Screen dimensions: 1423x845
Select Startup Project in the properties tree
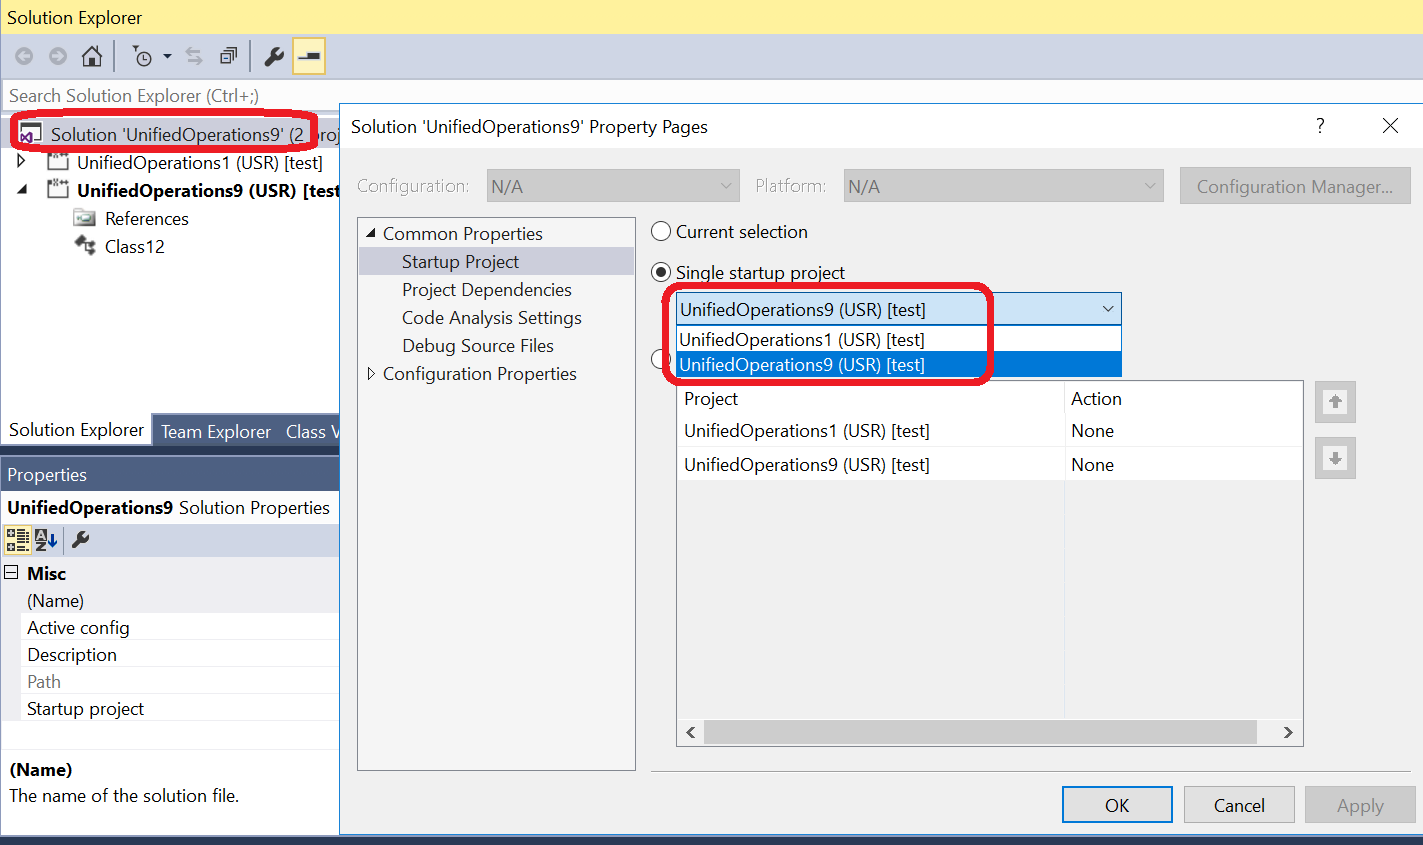point(460,261)
